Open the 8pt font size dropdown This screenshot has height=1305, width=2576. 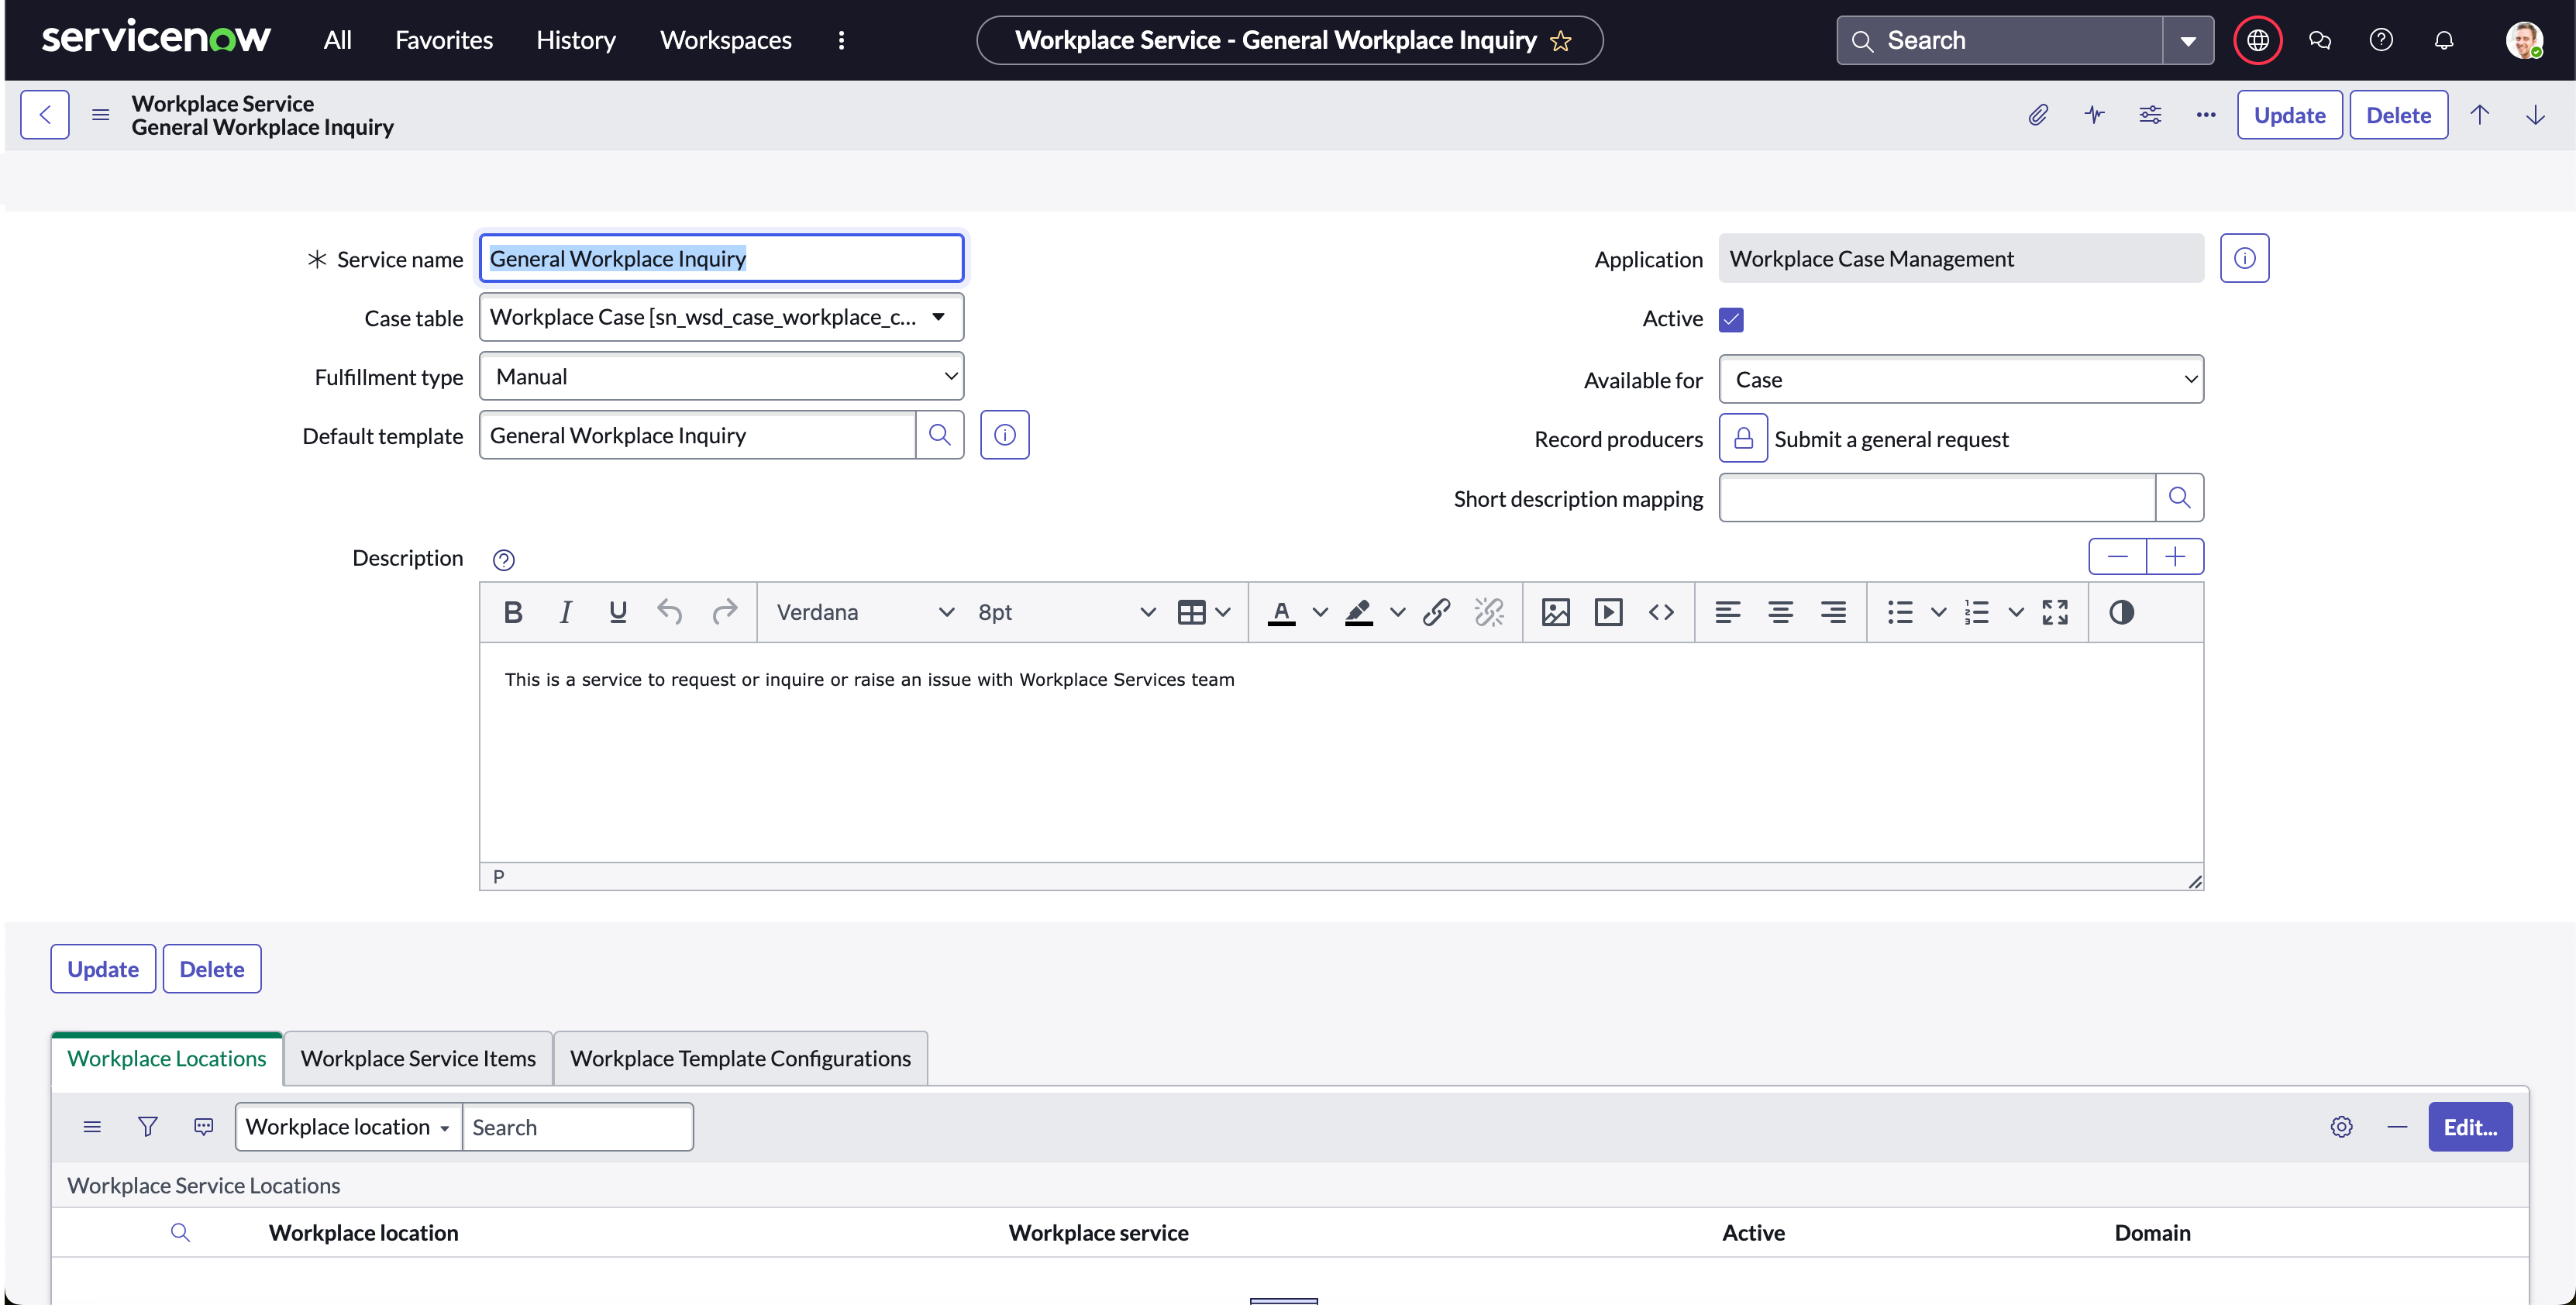tap(1066, 612)
